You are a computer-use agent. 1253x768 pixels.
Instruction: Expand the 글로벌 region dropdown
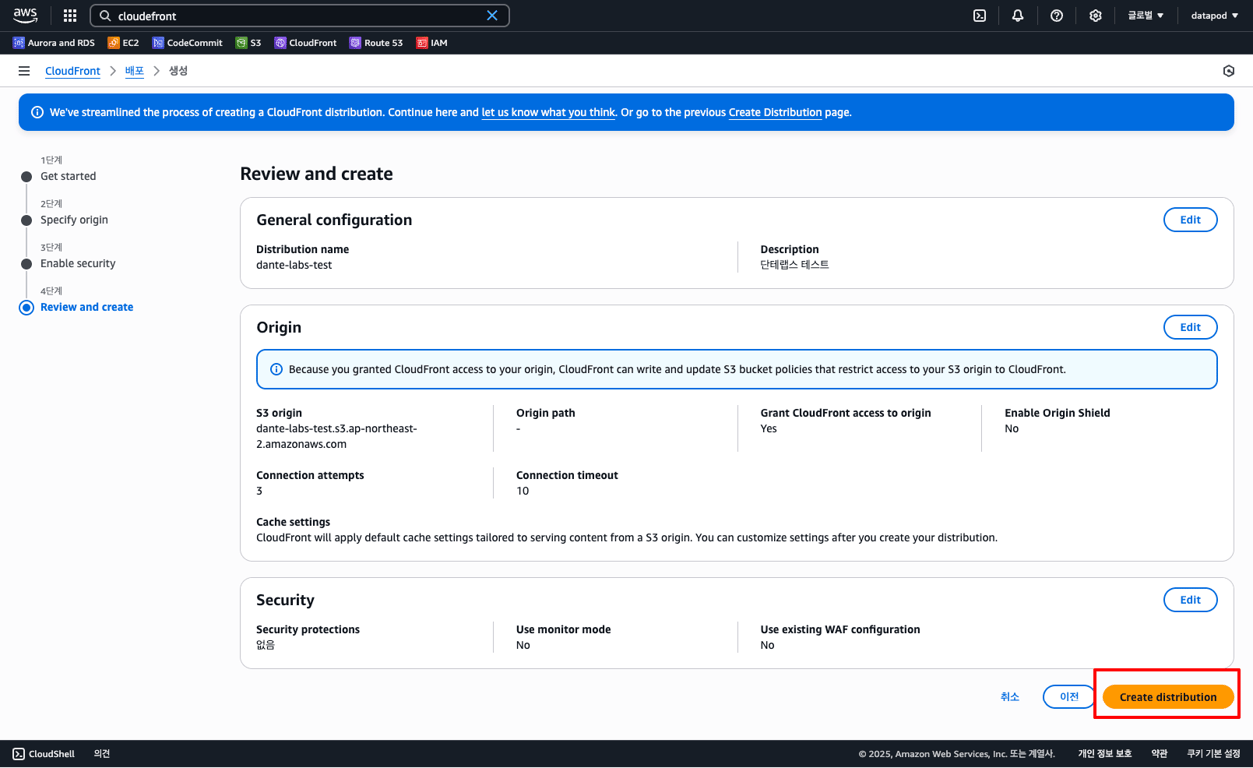1146,16
